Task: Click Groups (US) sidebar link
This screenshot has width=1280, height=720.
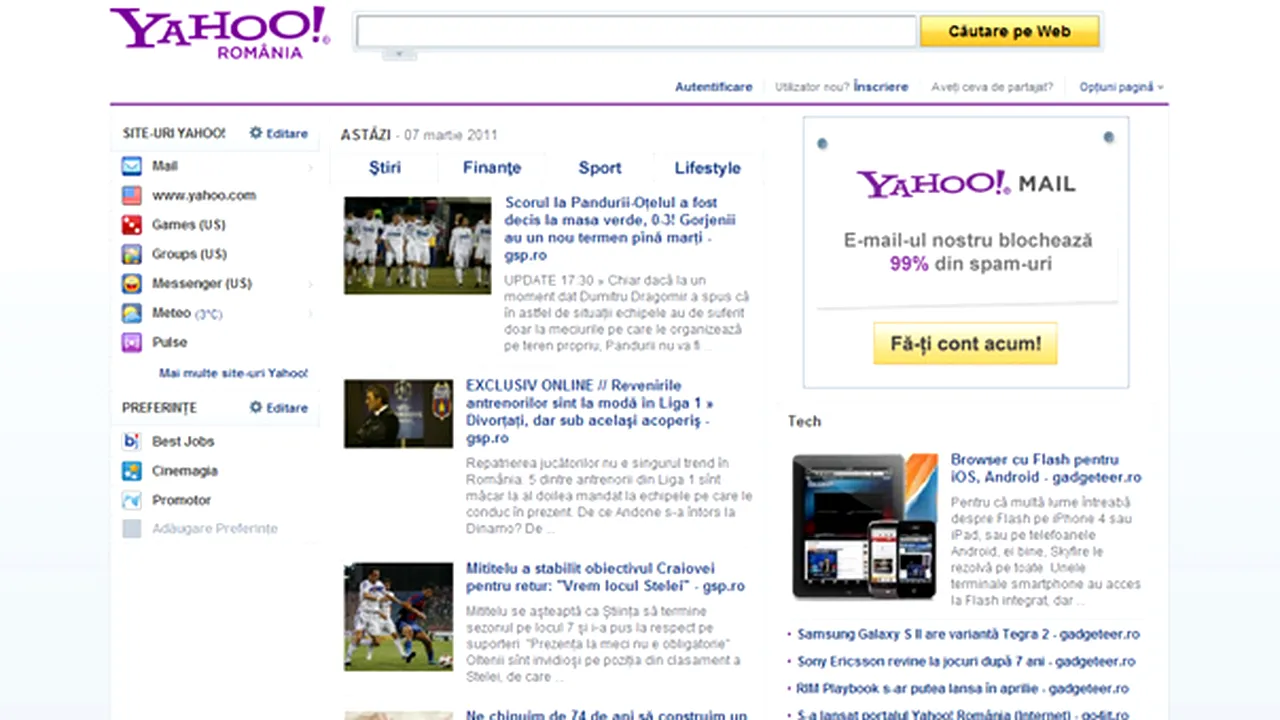Action: pos(190,254)
